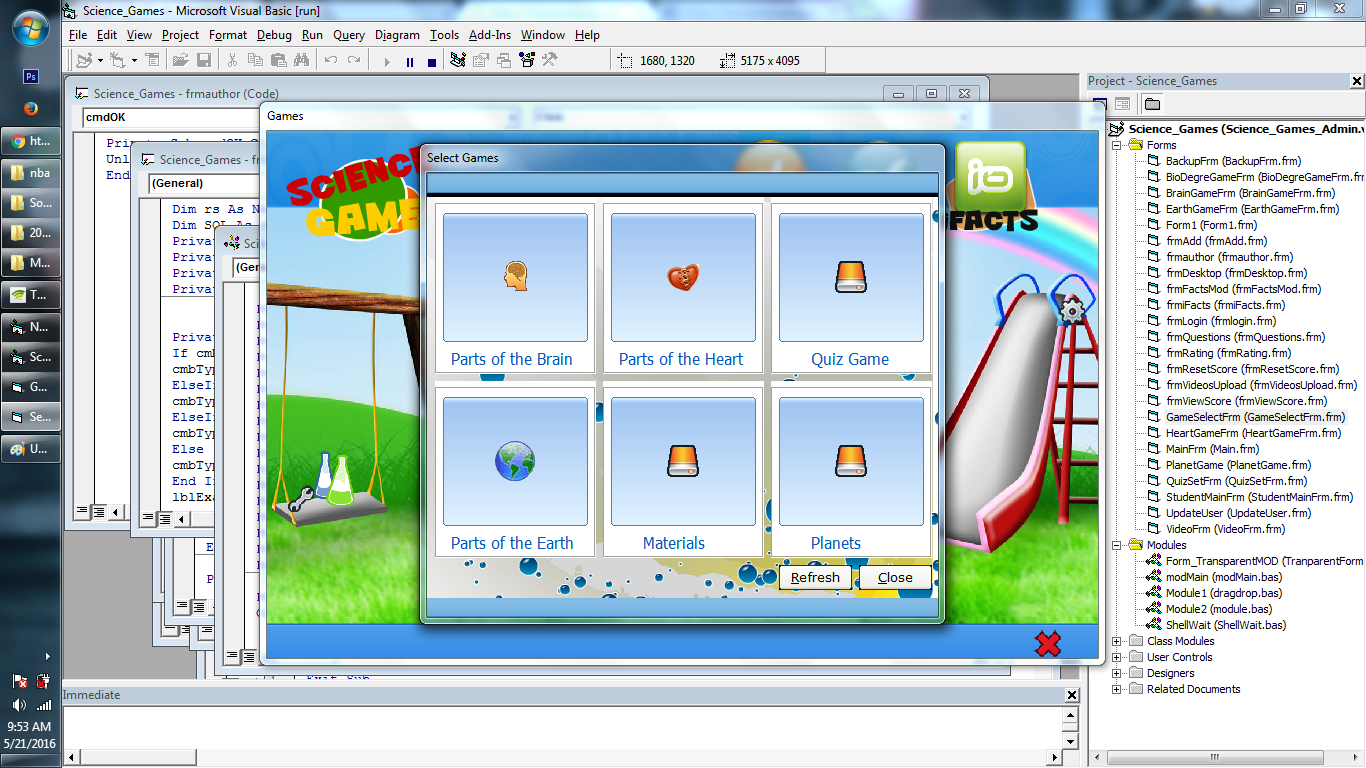Click the Find binoculars icon on the toolbar
The width and height of the screenshot is (1366, 768).
[x=299, y=60]
